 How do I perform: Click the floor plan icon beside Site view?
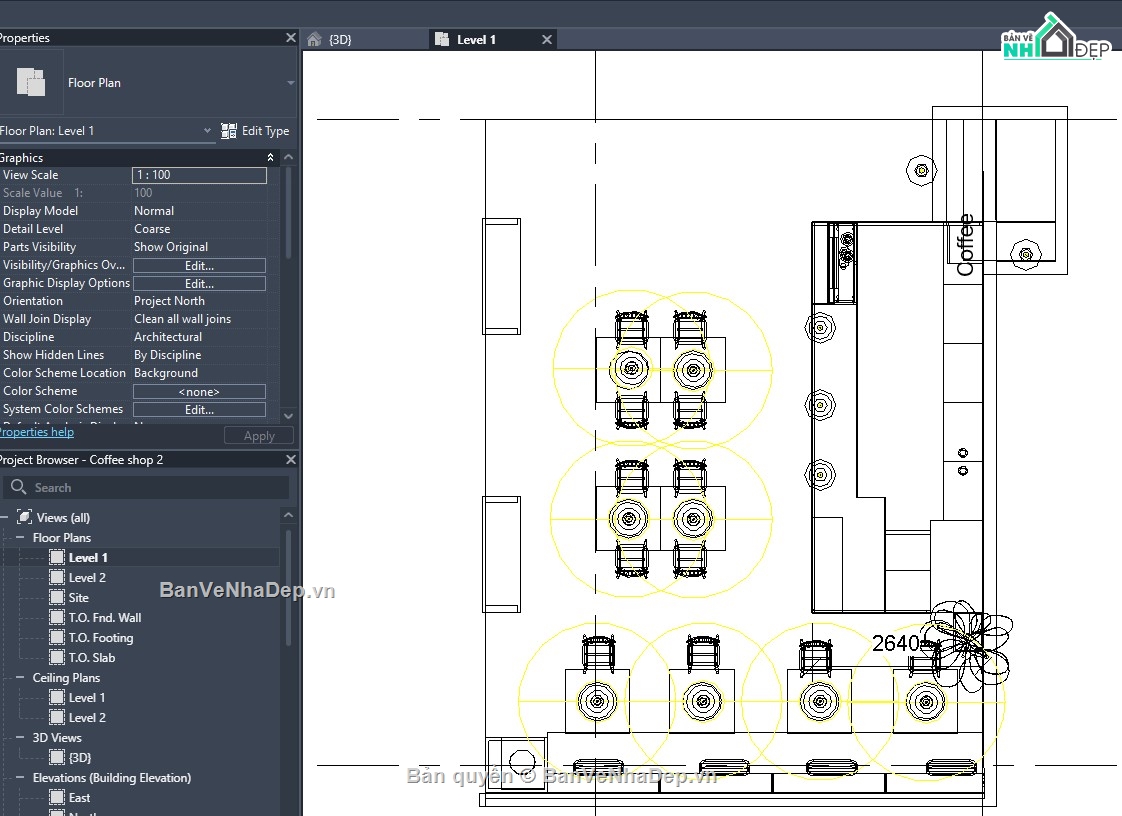click(x=57, y=597)
